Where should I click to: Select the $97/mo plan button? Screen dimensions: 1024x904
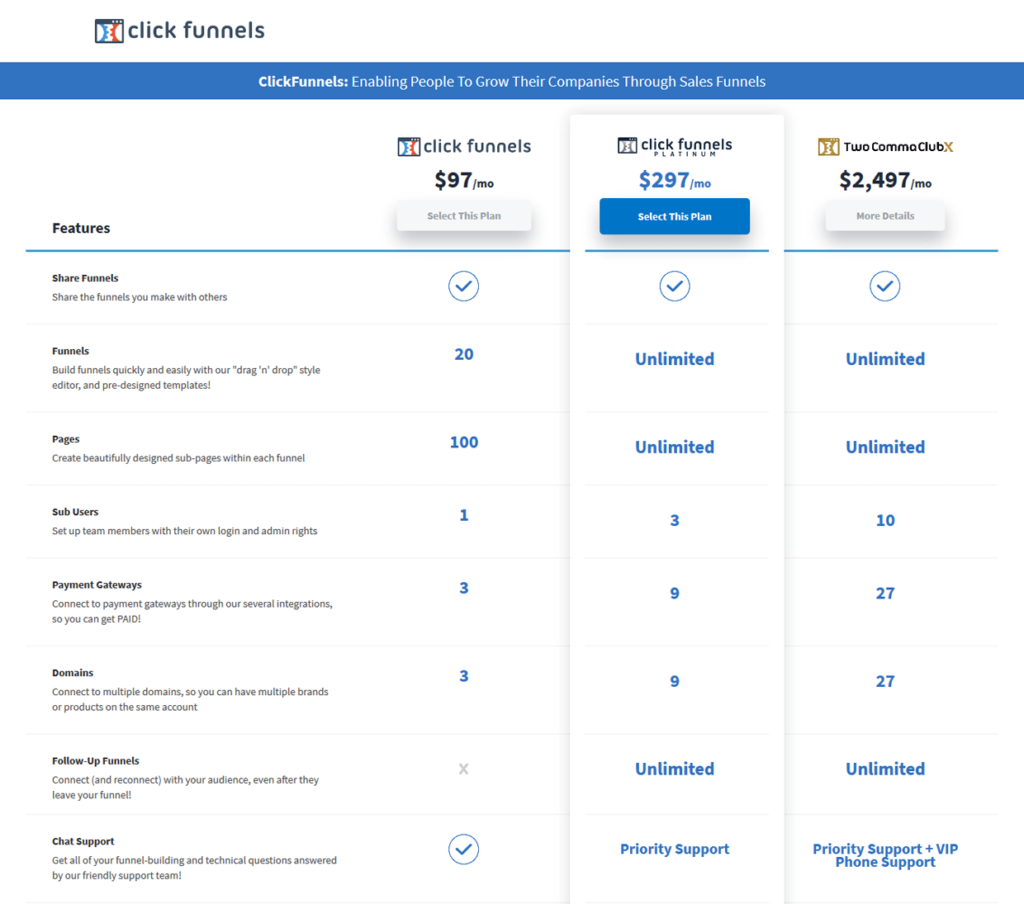(x=464, y=216)
